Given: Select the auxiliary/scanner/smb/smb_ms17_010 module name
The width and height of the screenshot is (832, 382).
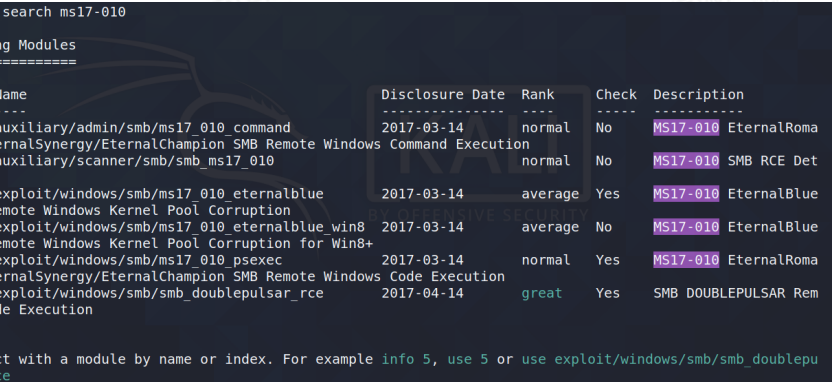Looking at the screenshot, I should point(136,161).
